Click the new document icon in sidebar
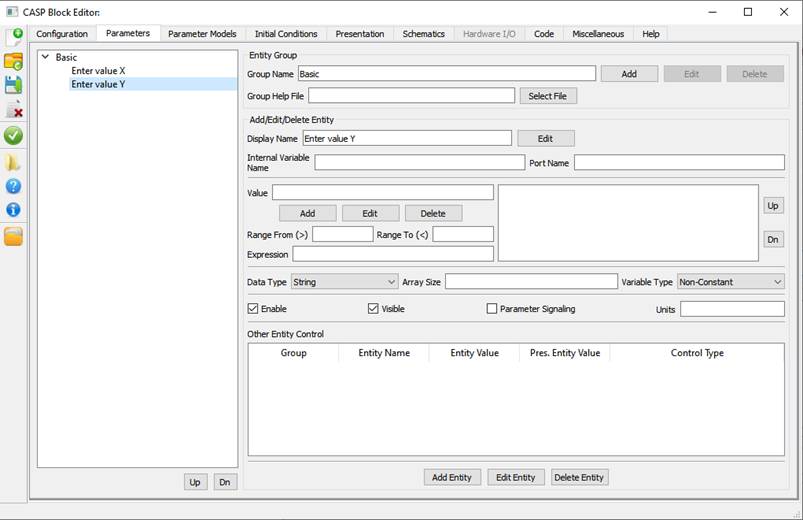 [x=14, y=38]
